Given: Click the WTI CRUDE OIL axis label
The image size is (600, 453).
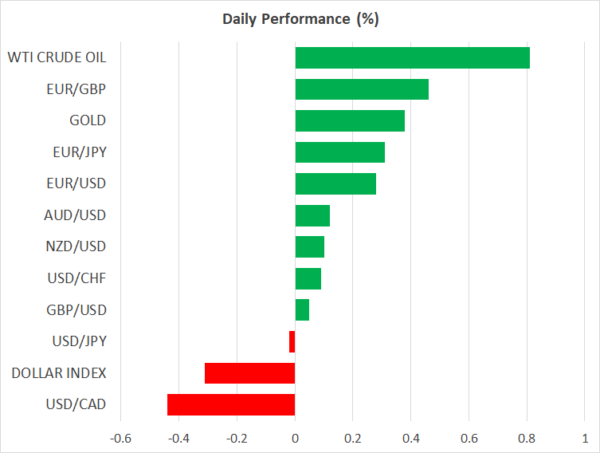Looking at the screenshot, I should 57,58.
